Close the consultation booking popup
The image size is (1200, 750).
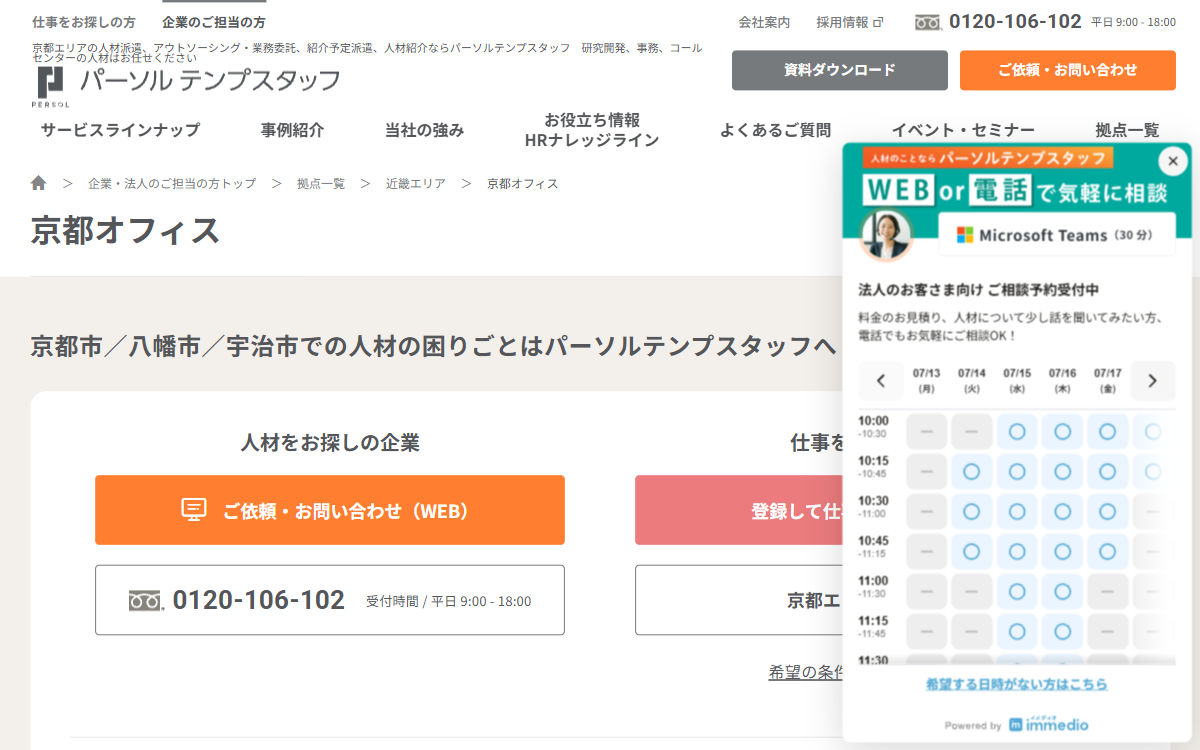click(1172, 161)
